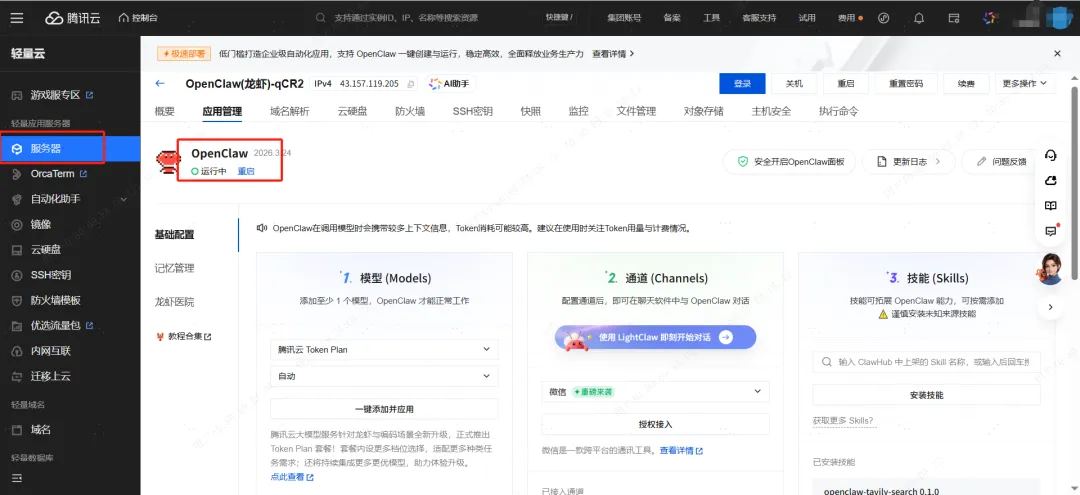Click the 重启 link under OpenClaw
Viewport: 1080px width, 495px height.
pos(246,171)
